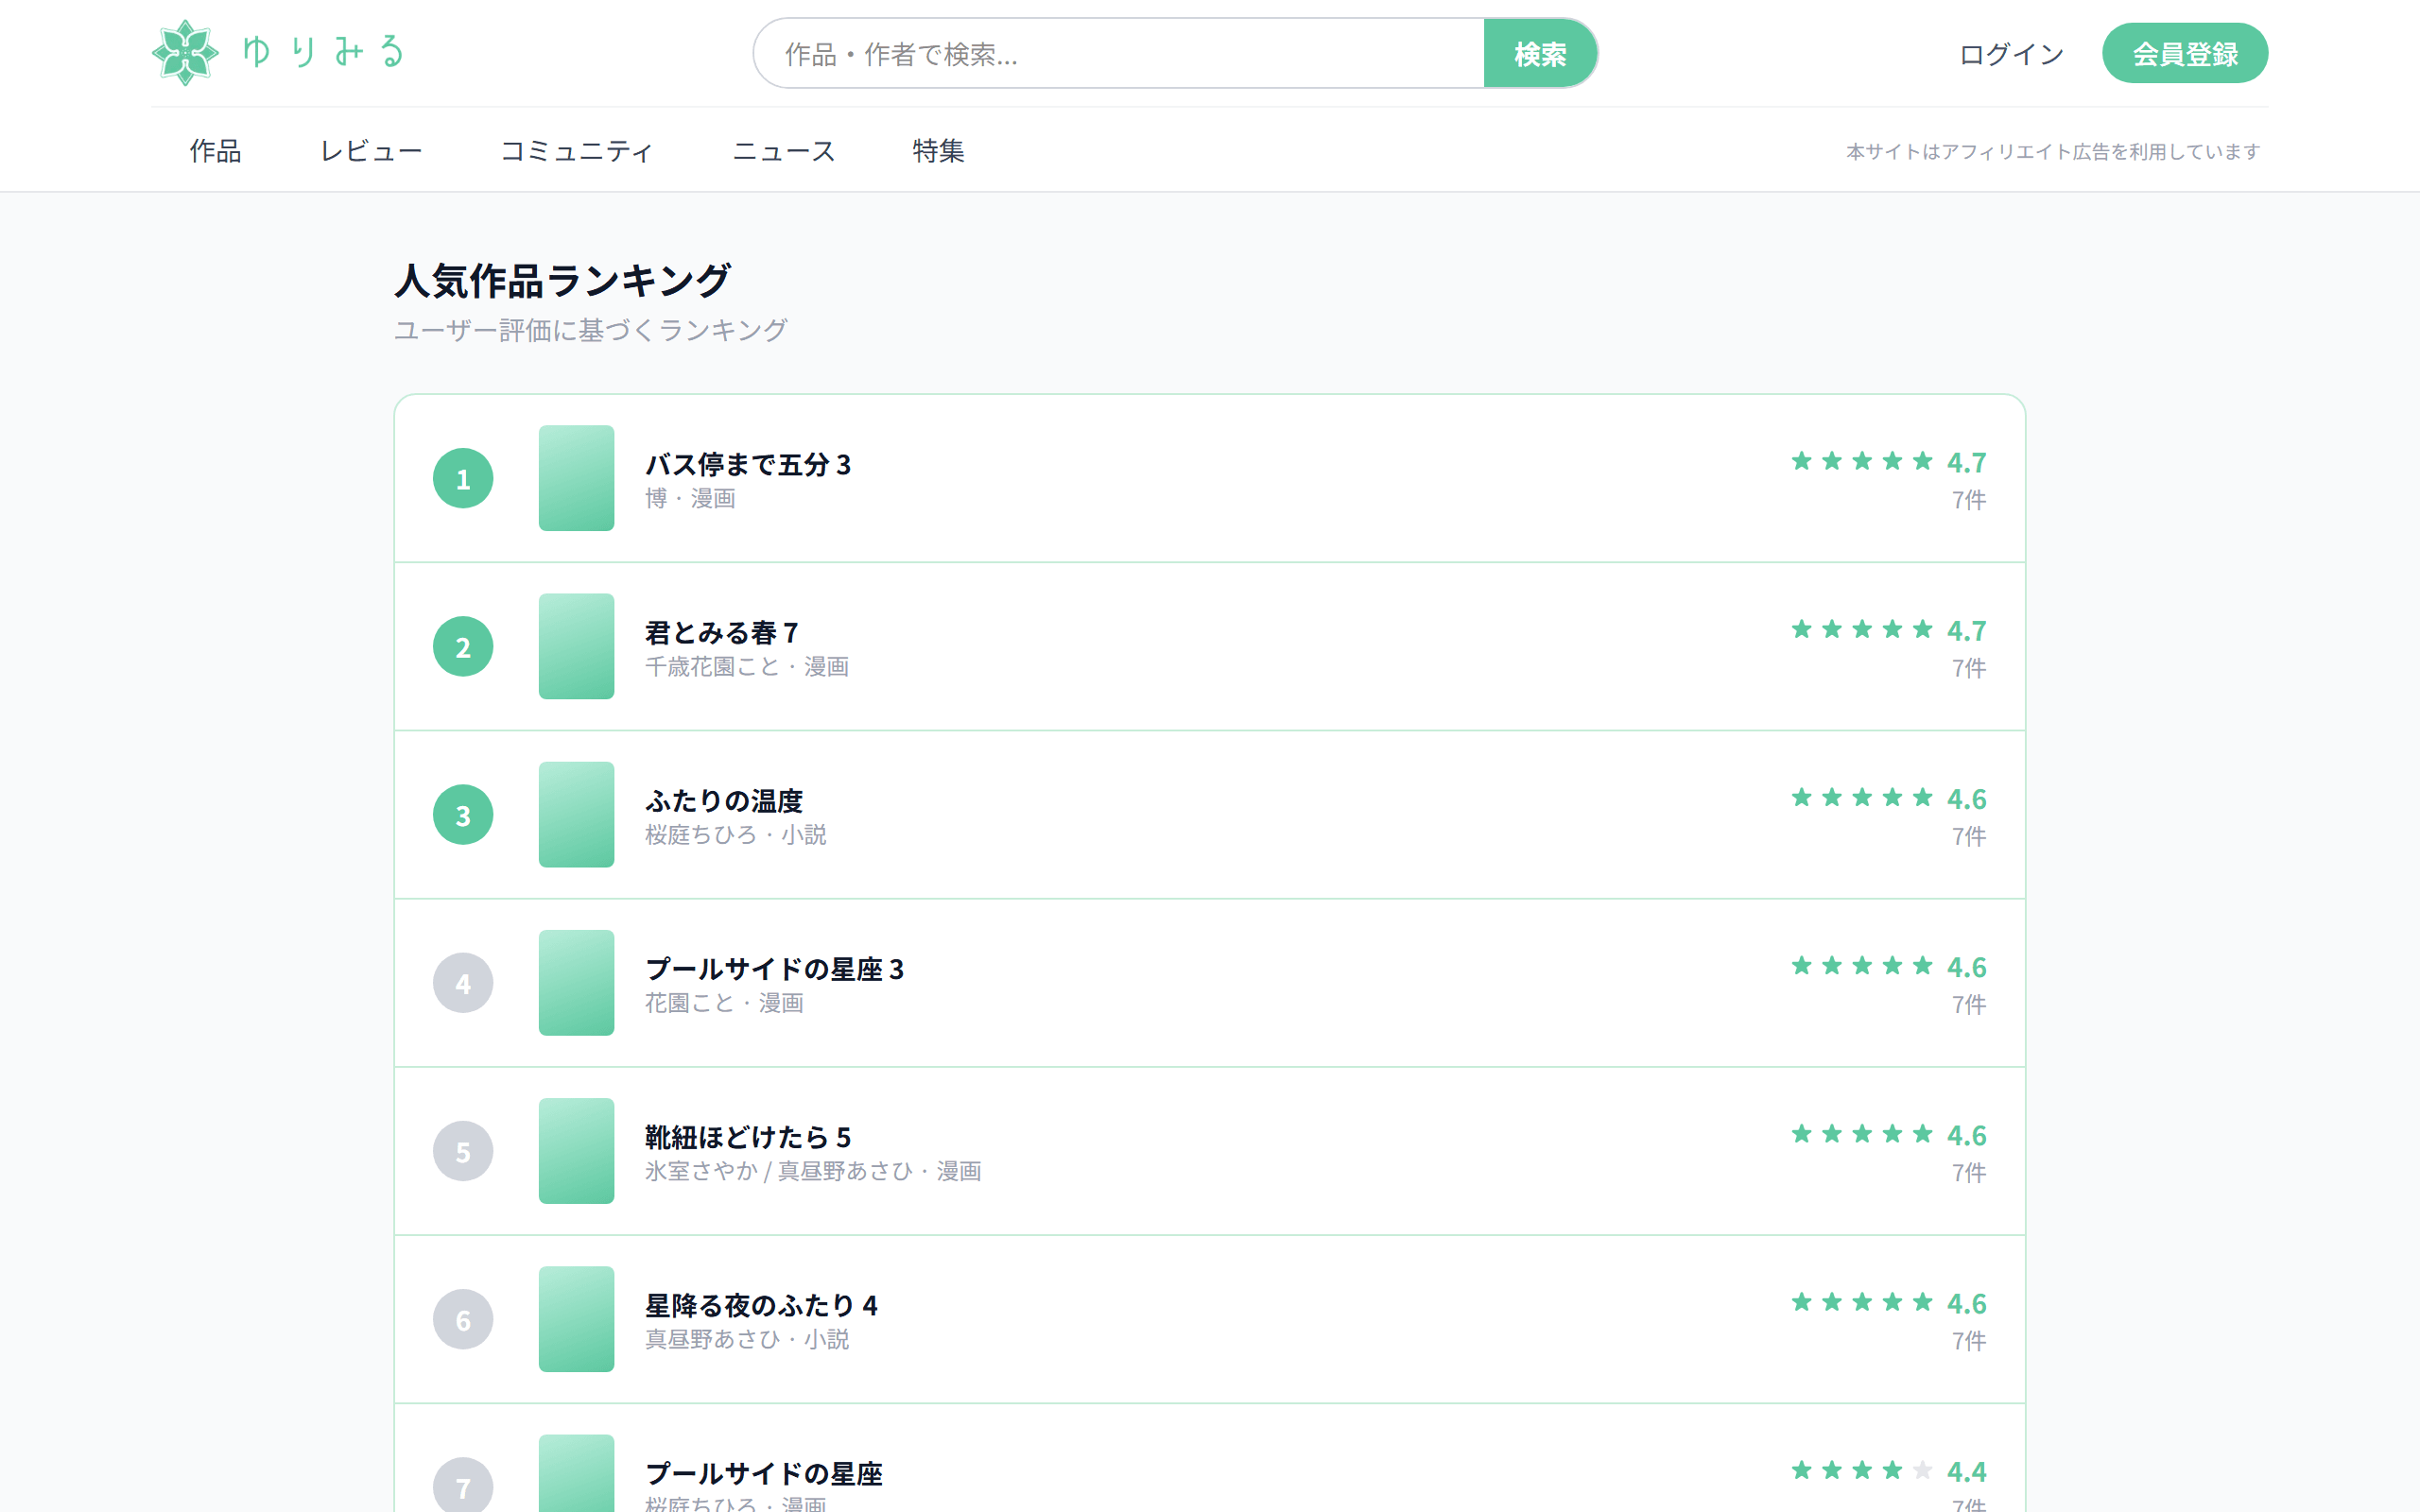The height and width of the screenshot is (1512, 2420).
Task: Click the rank 4 badge
Action: point(463,983)
